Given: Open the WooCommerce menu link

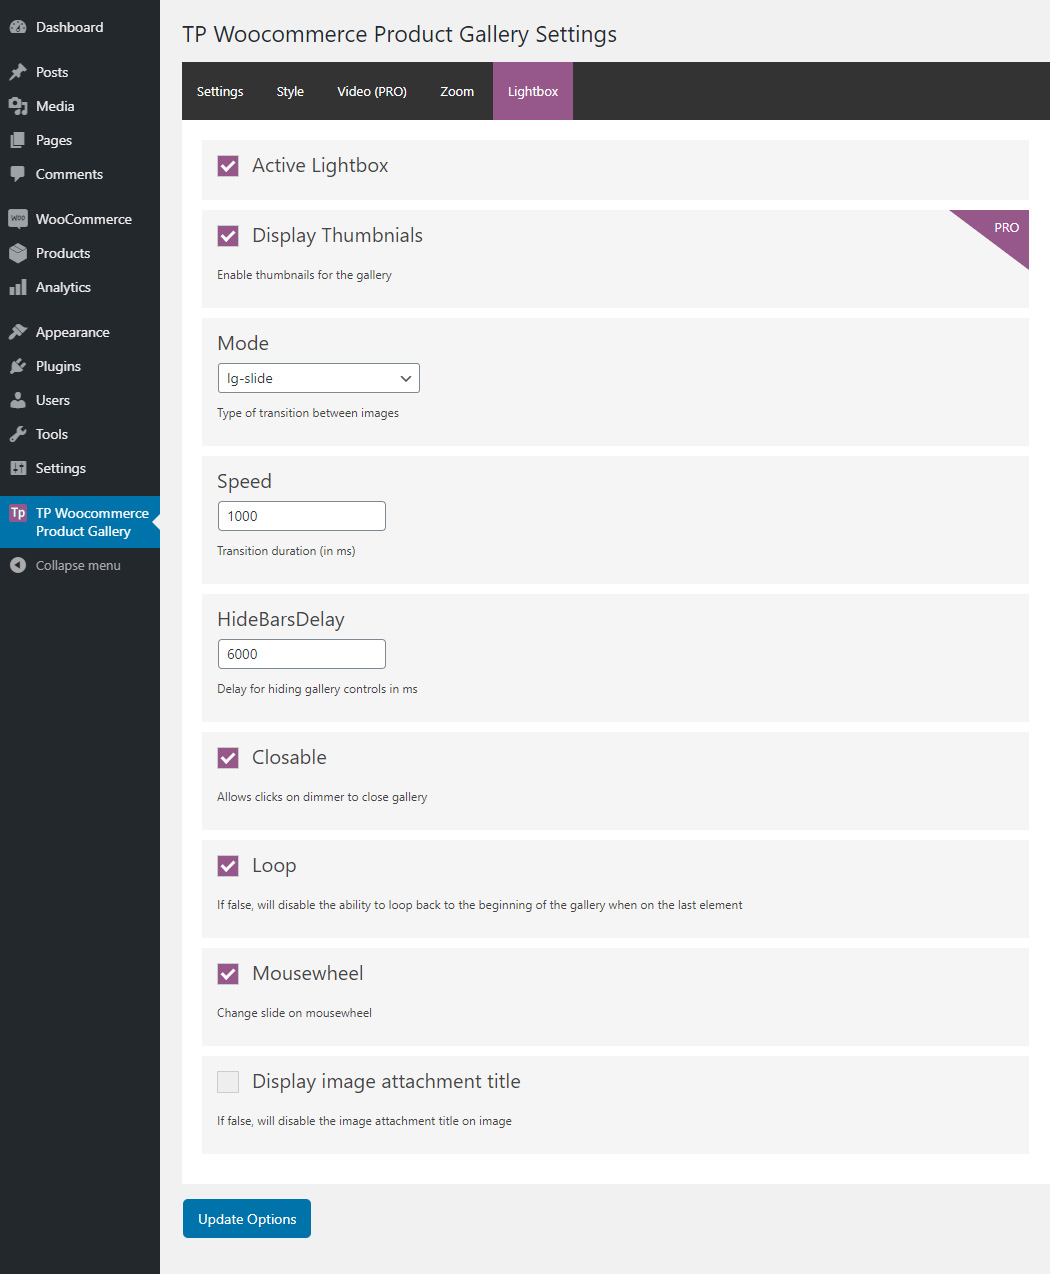Looking at the screenshot, I should coord(84,219).
